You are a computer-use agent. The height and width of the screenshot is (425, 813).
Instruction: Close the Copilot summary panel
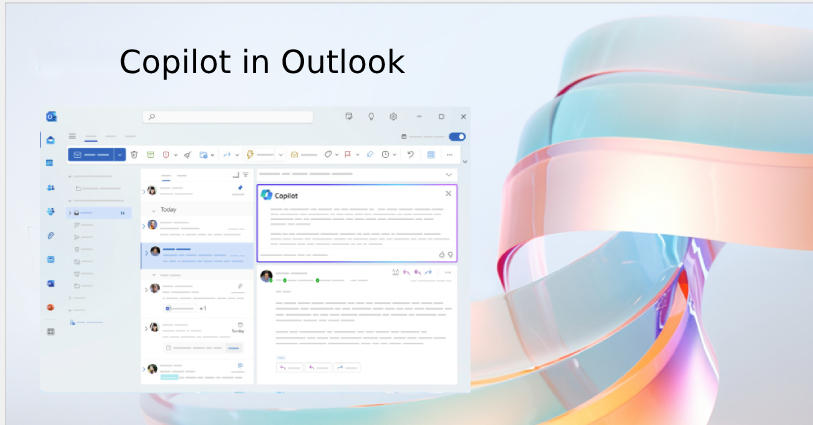[x=448, y=193]
